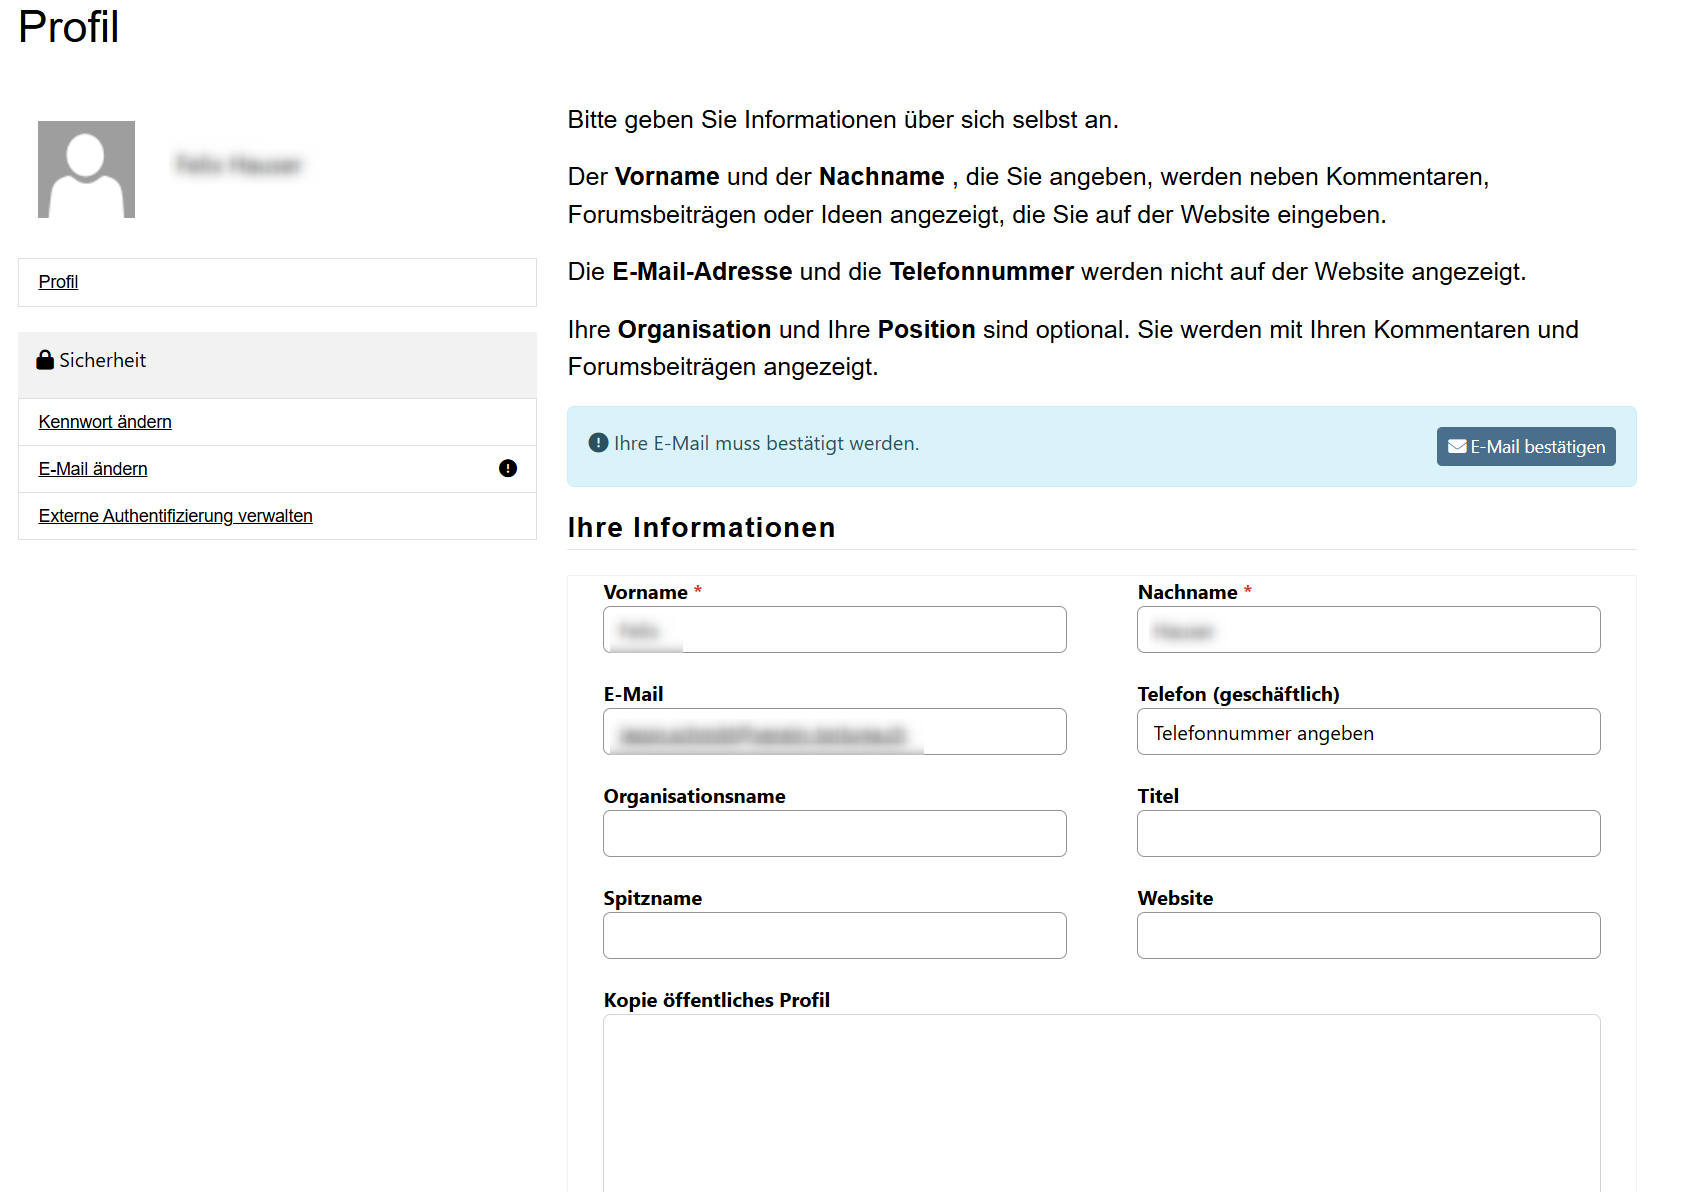The height and width of the screenshot is (1192, 1692).
Task: Focus the Vorname input field
Action: coord(834,630)
